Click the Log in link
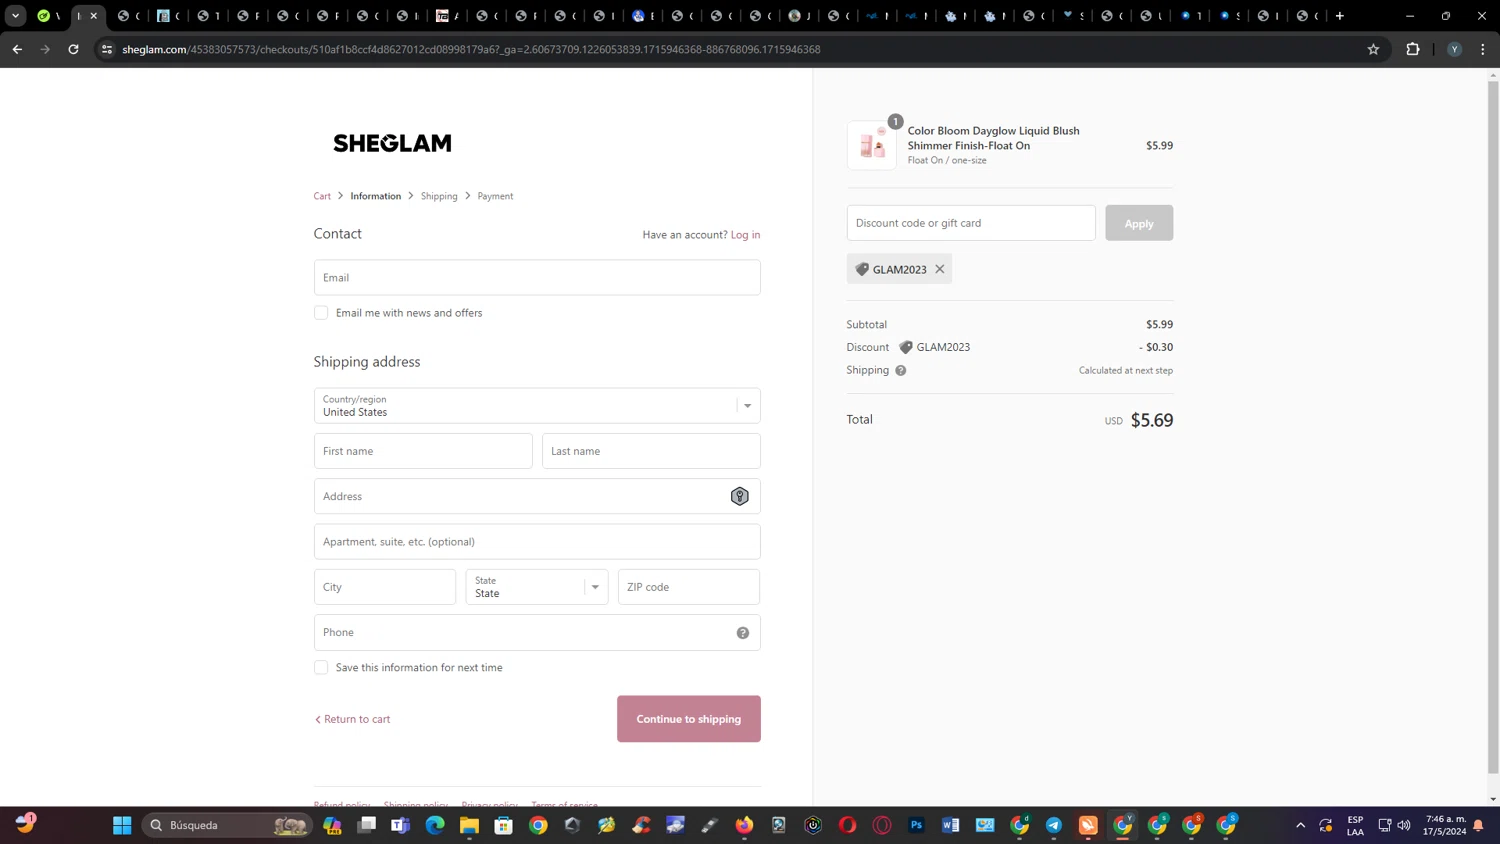This screenshot has height=844, width=1500. (745, 235)
